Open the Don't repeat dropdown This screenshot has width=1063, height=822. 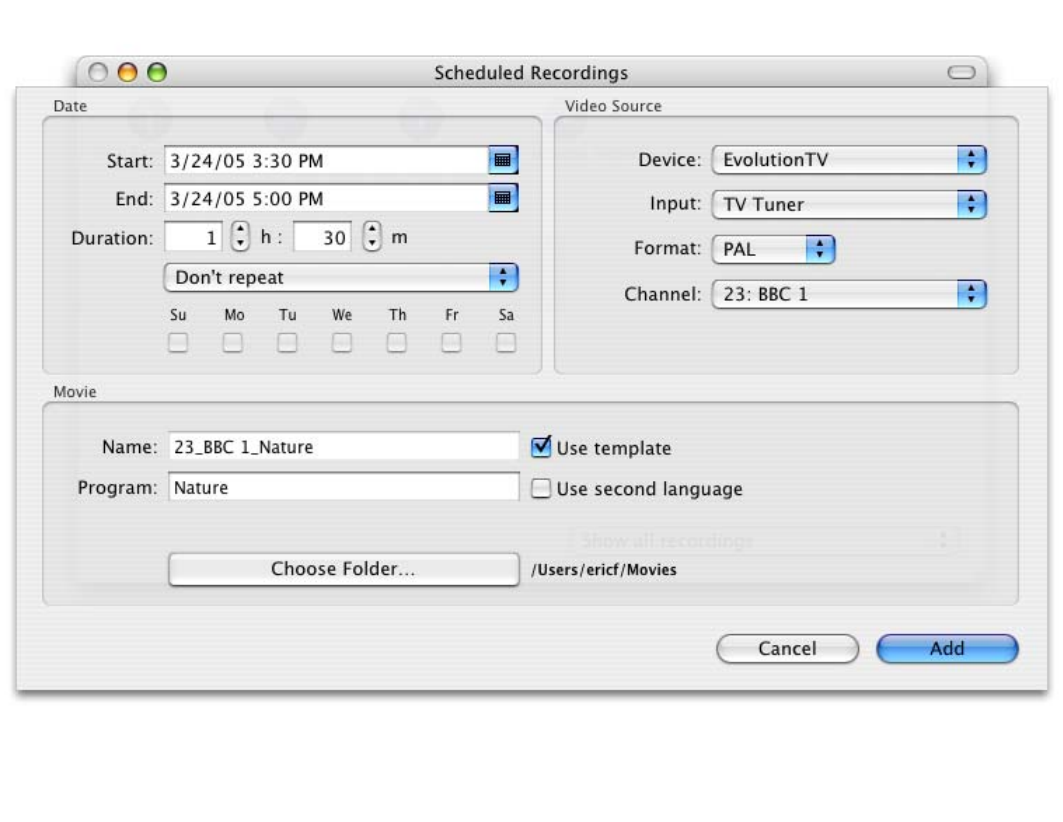[341, 277]
